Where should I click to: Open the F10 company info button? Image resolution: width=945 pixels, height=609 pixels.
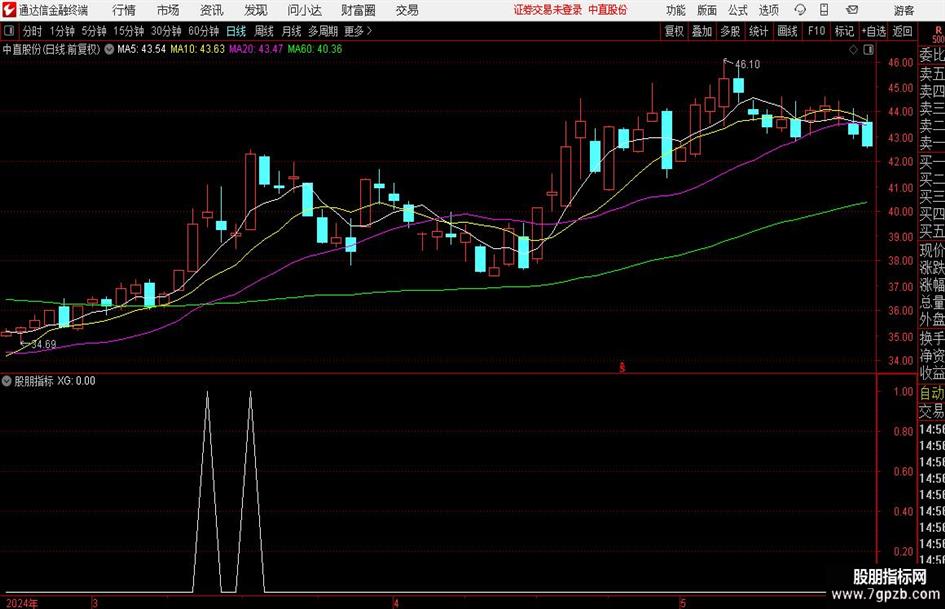tap(817, 31)
